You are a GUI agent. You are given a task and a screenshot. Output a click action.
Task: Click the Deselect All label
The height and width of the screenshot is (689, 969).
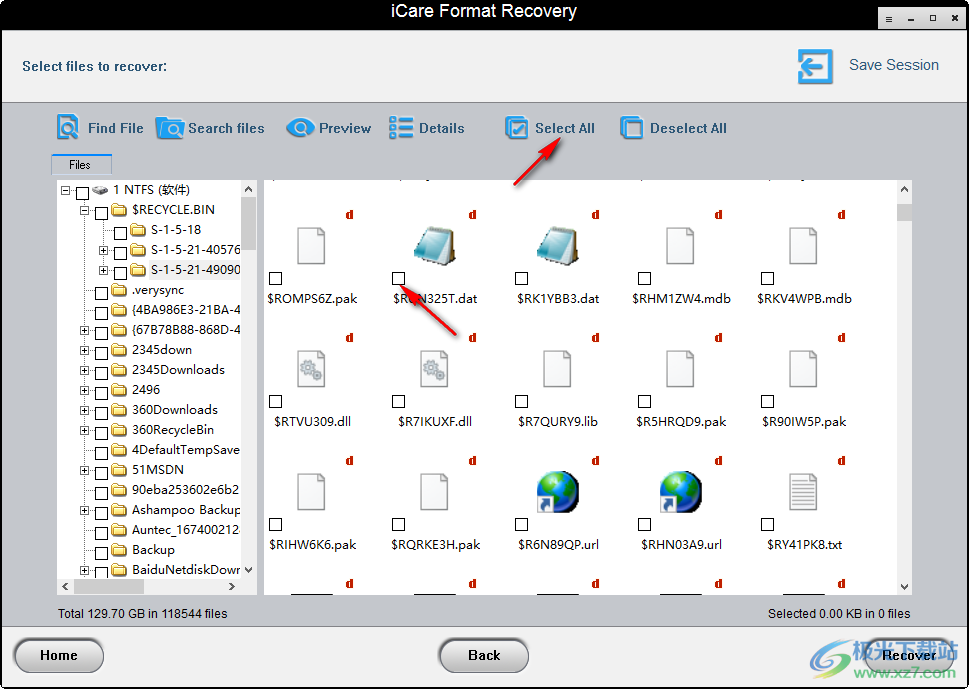688,128
